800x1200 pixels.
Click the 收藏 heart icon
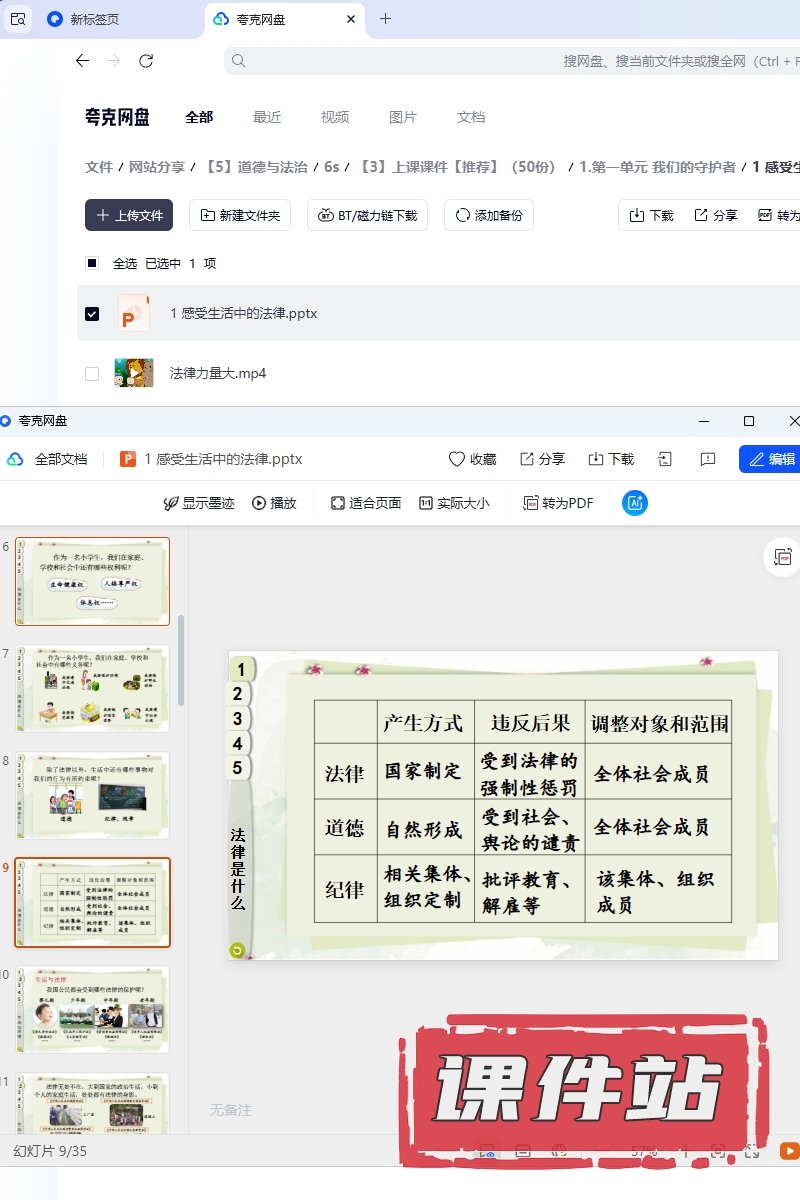coord(456,459)
